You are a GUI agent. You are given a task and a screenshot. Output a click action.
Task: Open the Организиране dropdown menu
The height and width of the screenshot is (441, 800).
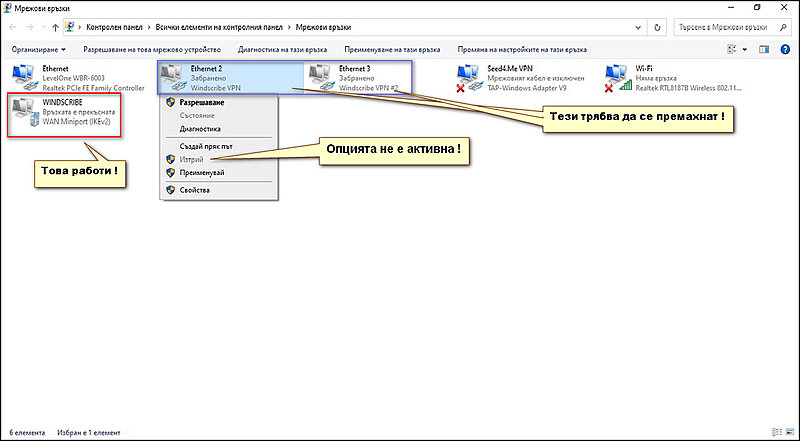39,50
